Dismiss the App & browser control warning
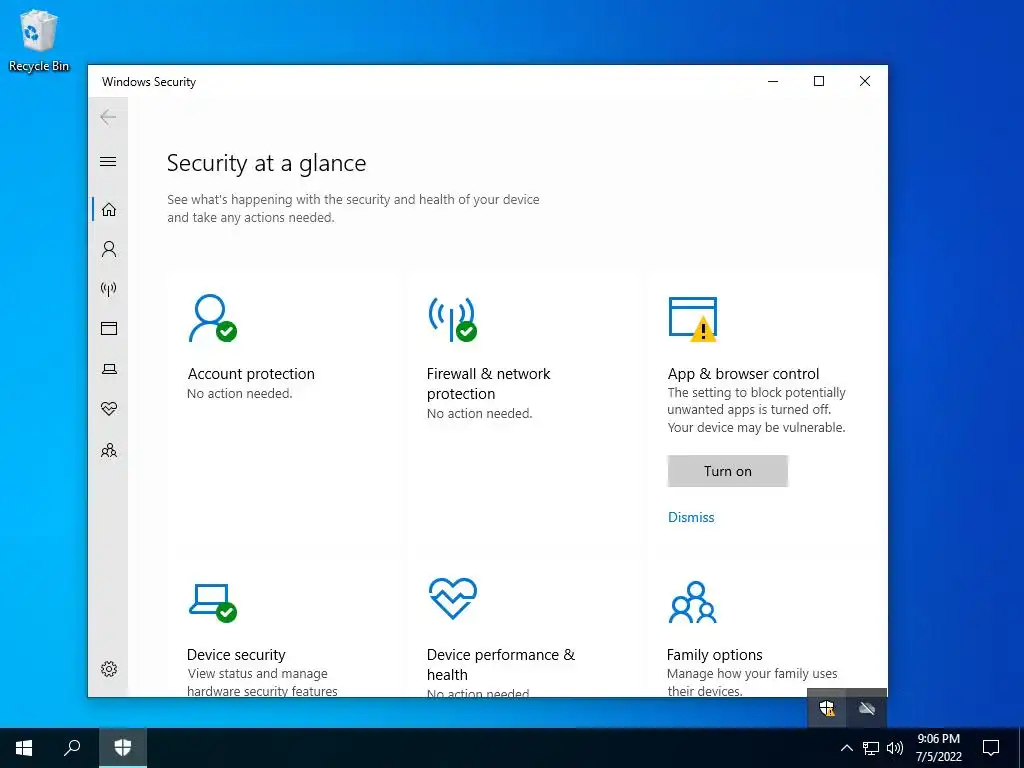 pyautogui.click(x=691, y=517)
